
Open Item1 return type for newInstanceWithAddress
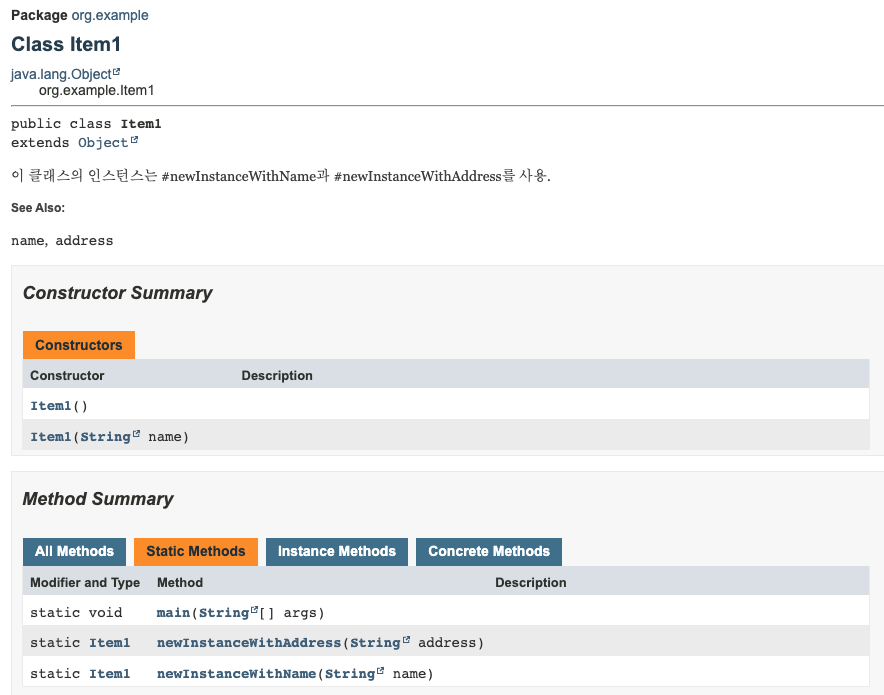[x=109, y=643]
